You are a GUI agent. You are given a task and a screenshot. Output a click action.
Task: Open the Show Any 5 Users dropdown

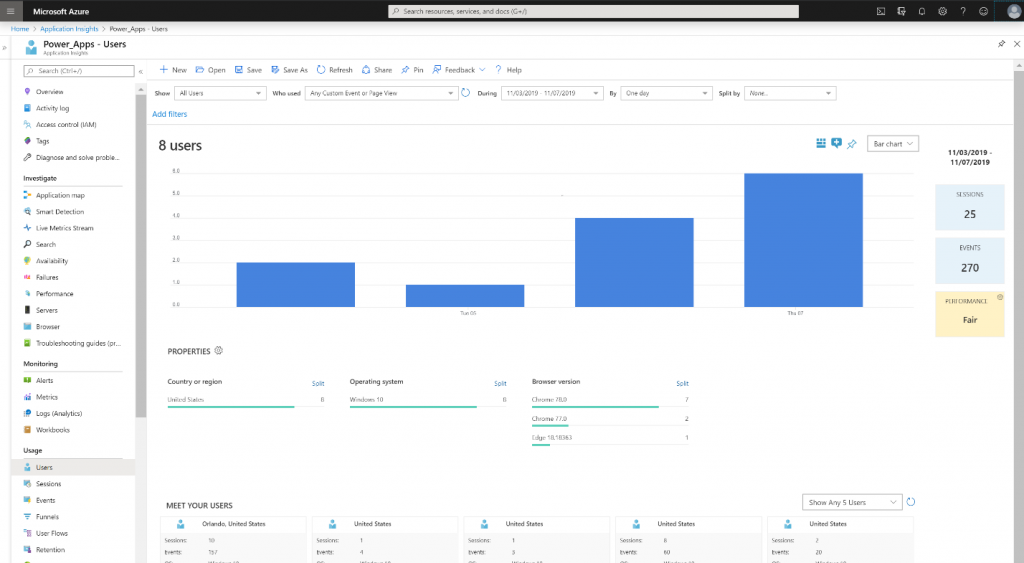coord(852,502)
